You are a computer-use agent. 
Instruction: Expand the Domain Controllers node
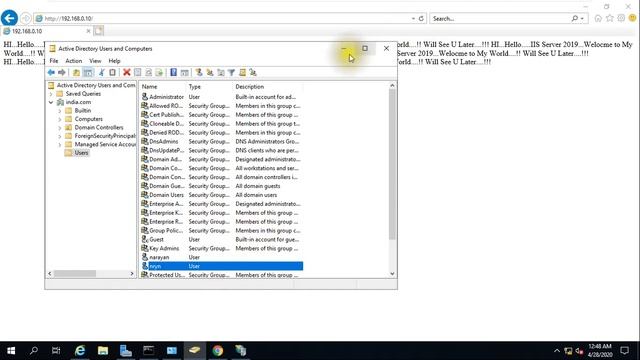[x=60, y=128]
